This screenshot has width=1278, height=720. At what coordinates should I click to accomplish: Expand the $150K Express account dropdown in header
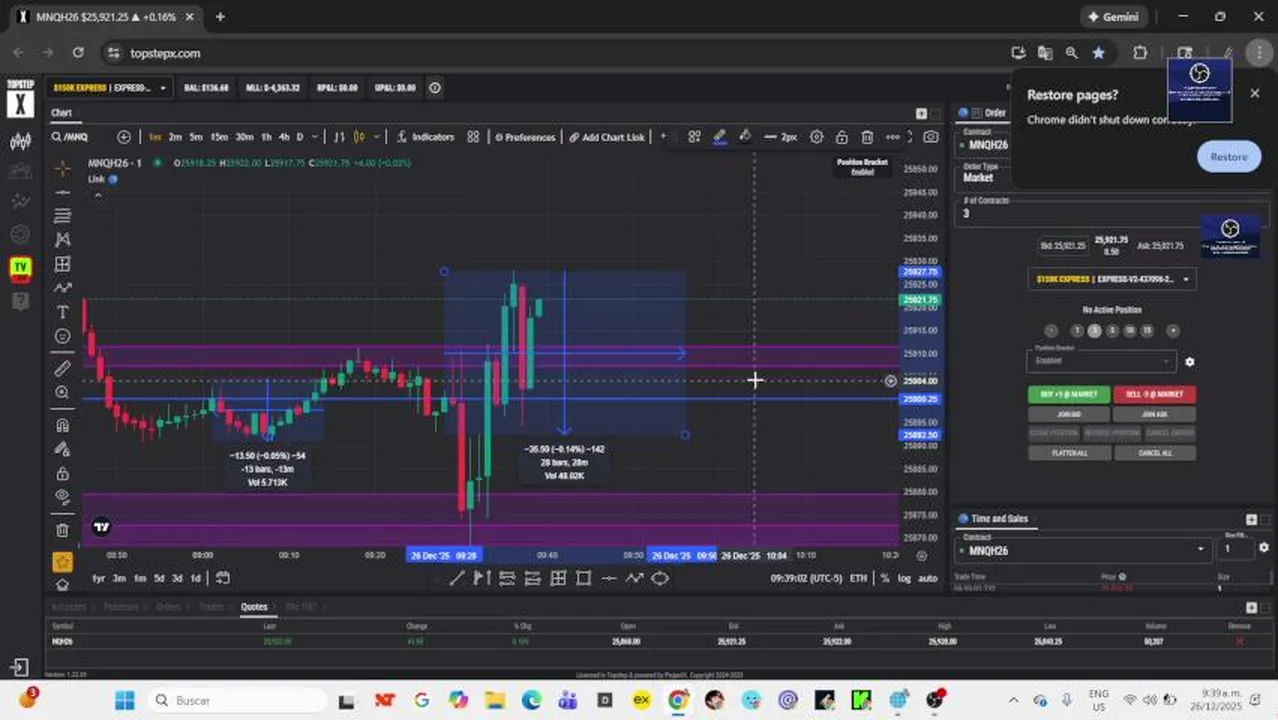click(110, 88)
